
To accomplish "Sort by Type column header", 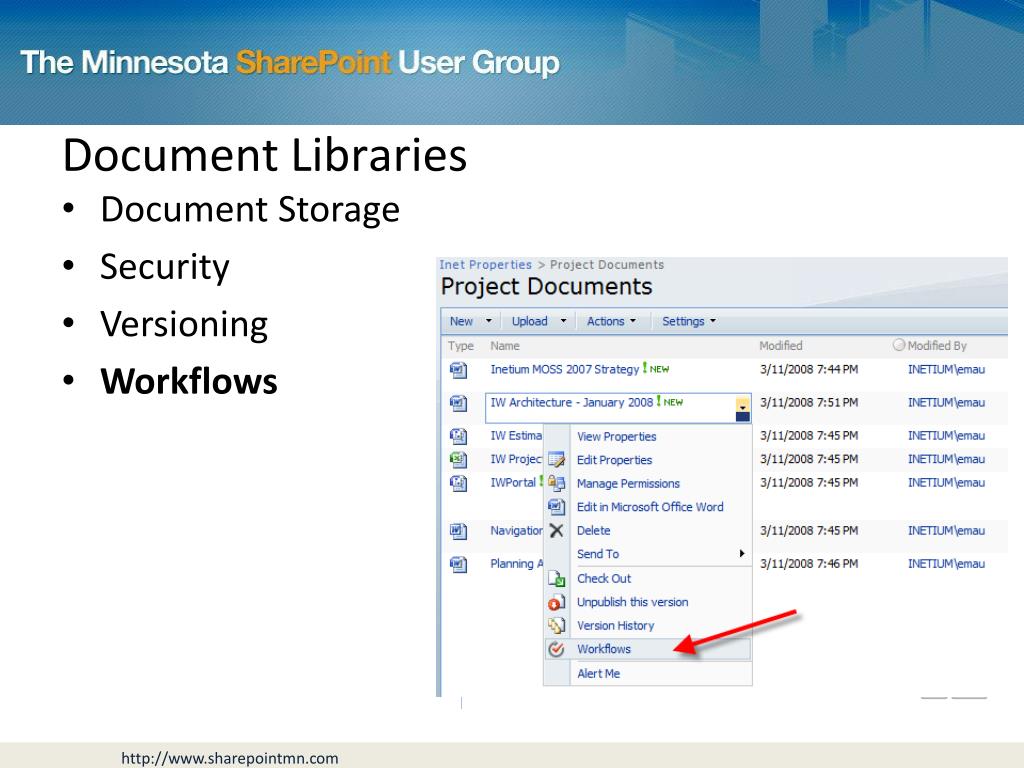I will coord(460,346).
